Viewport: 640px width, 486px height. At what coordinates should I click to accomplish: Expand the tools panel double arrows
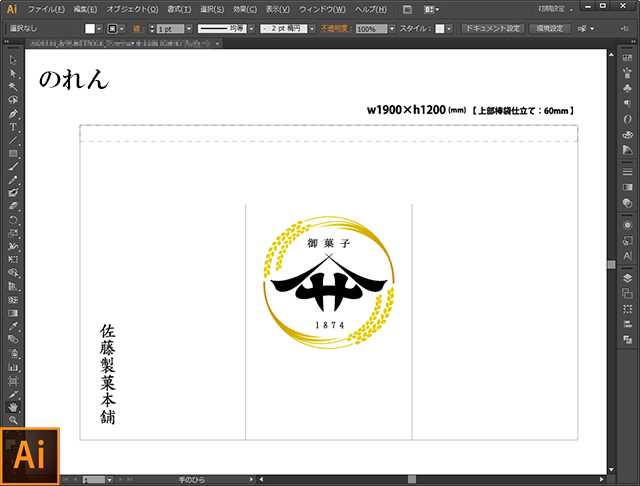7,42
